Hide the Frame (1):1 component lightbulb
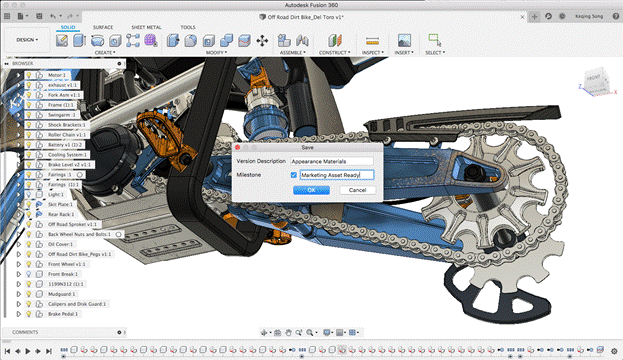The height and width of the screenshot is (360, 623). (x=29, y=105)
